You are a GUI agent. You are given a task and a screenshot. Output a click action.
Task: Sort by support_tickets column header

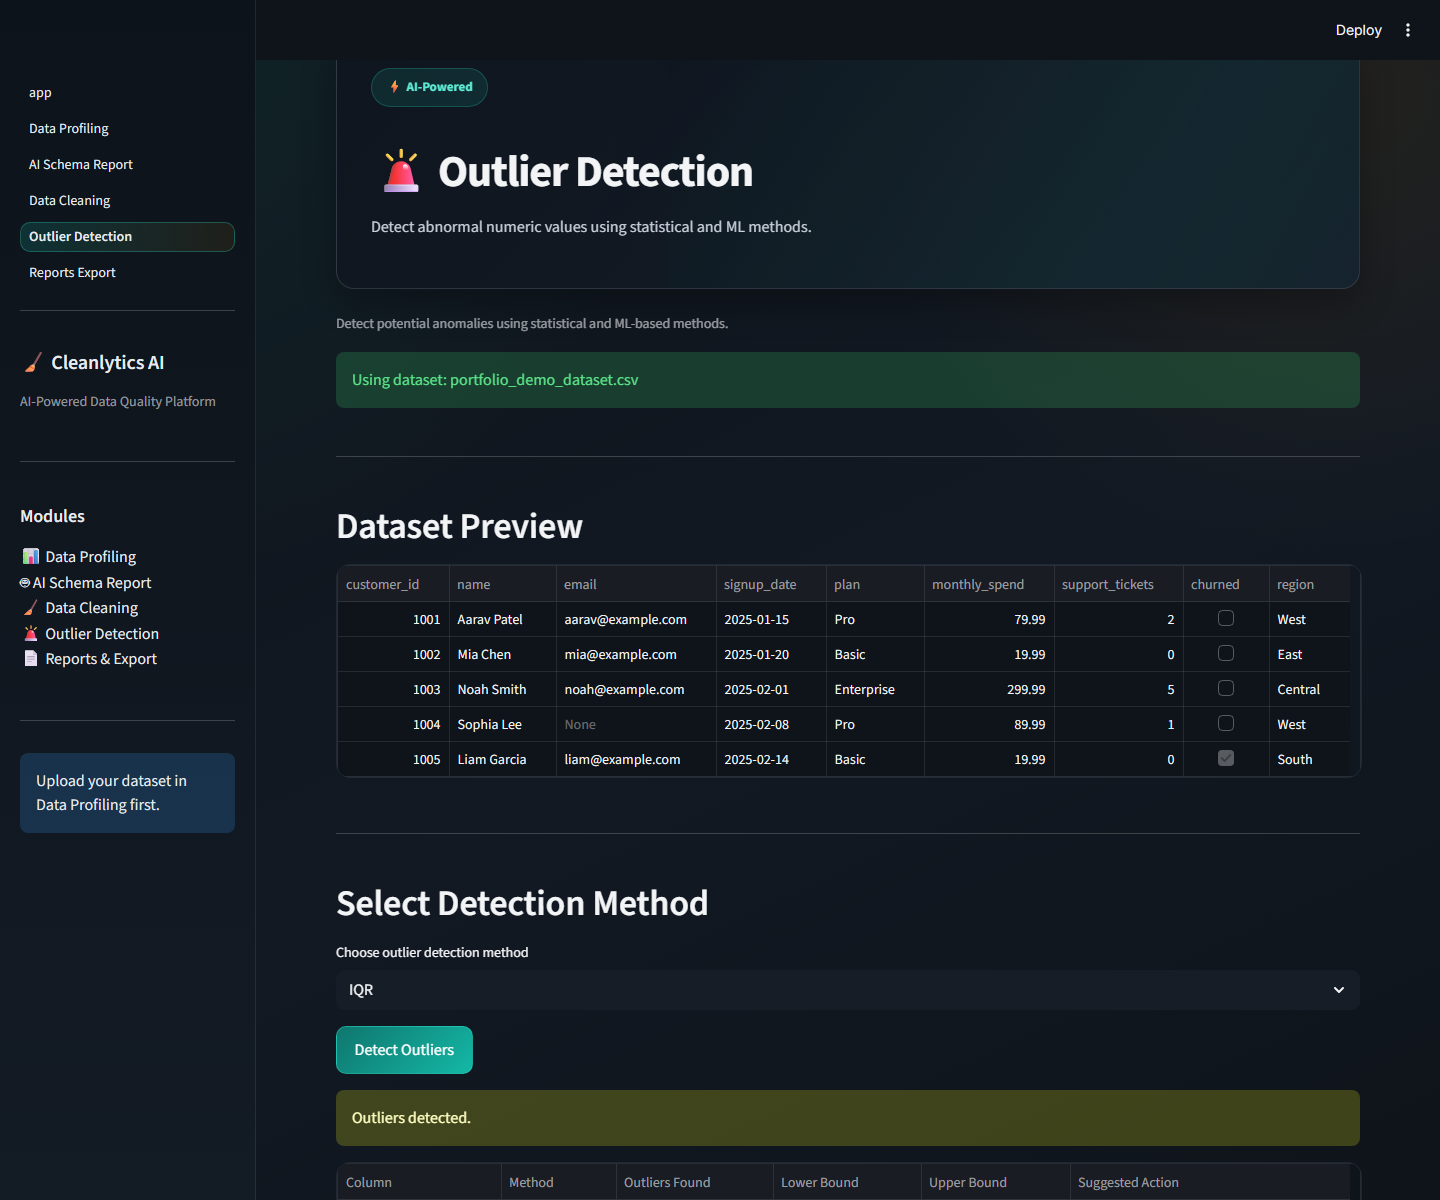(x=1118, y=584)
